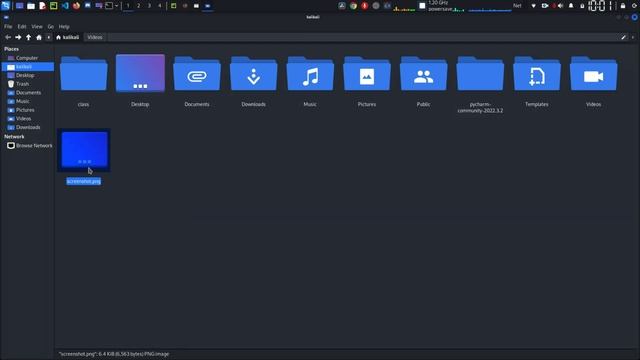Click the kalikali path bar button
Viewport: 640px width, 360px height.
(x=68, y=37)
